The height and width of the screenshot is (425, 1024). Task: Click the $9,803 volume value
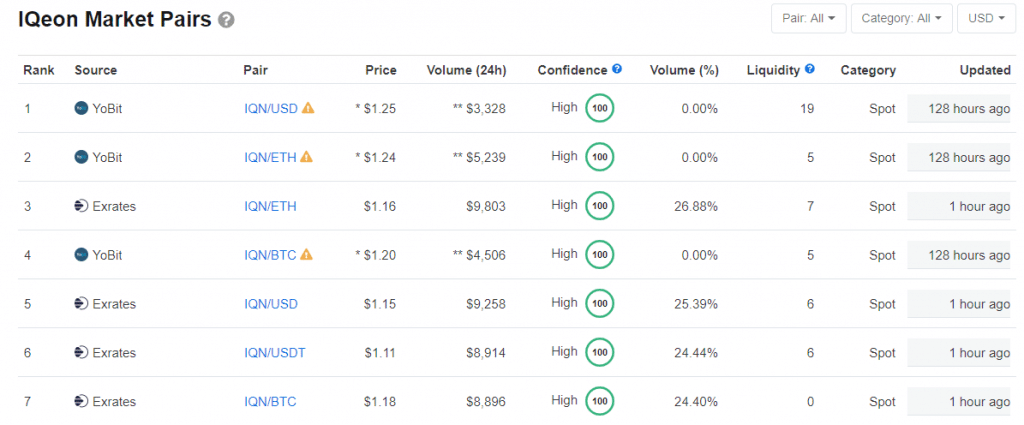point(486,206)
